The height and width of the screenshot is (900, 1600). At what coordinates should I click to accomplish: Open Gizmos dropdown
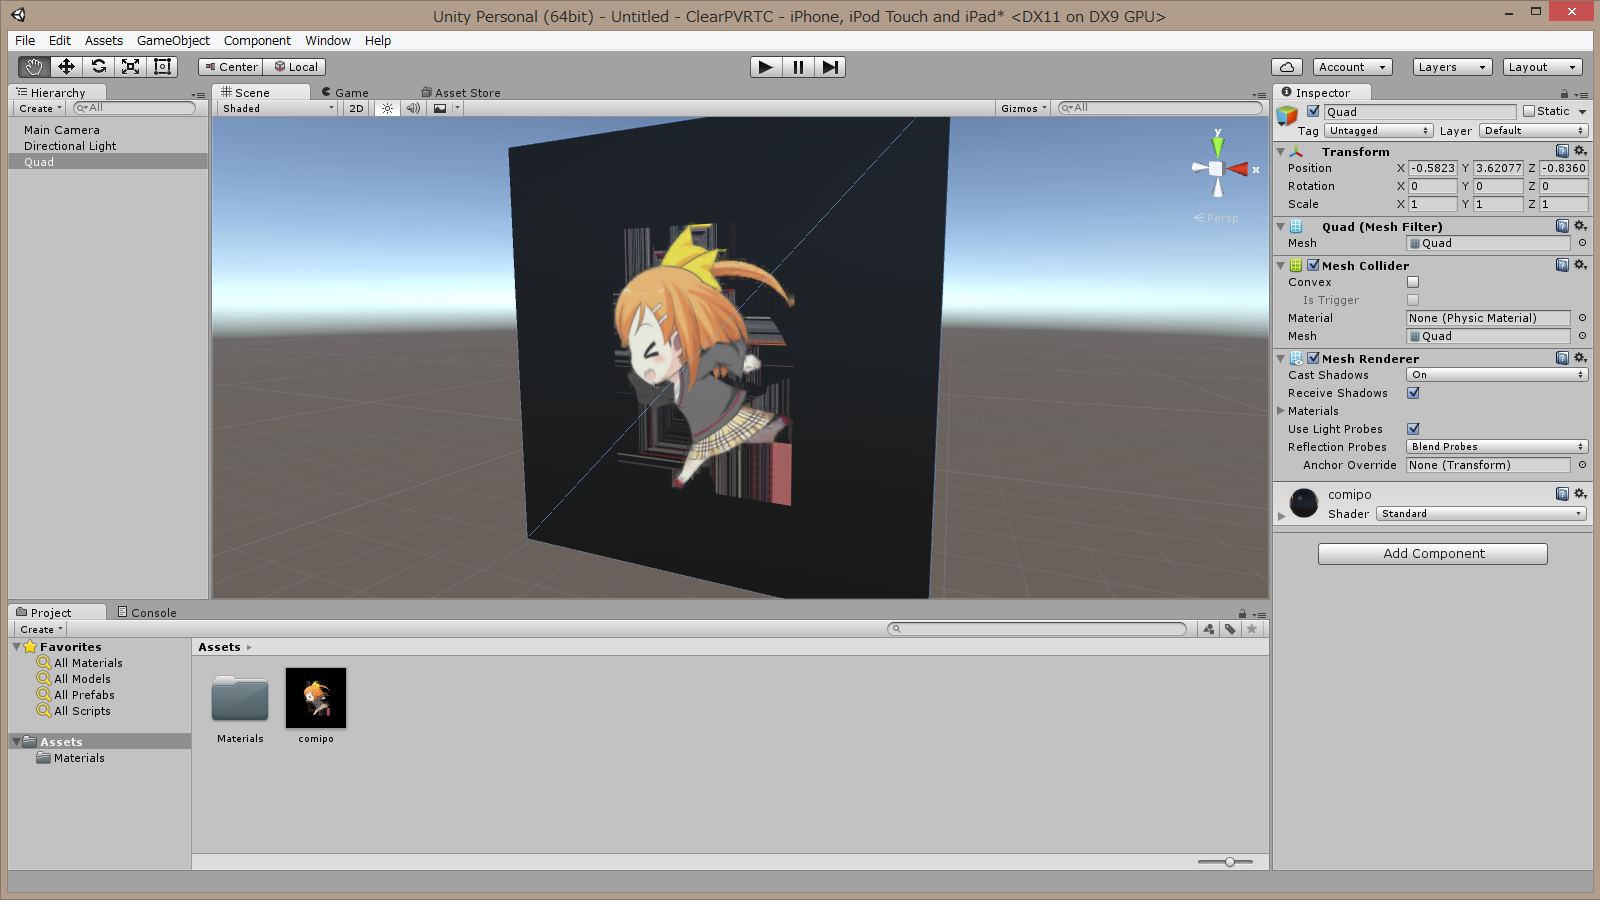click(1023, 108)
